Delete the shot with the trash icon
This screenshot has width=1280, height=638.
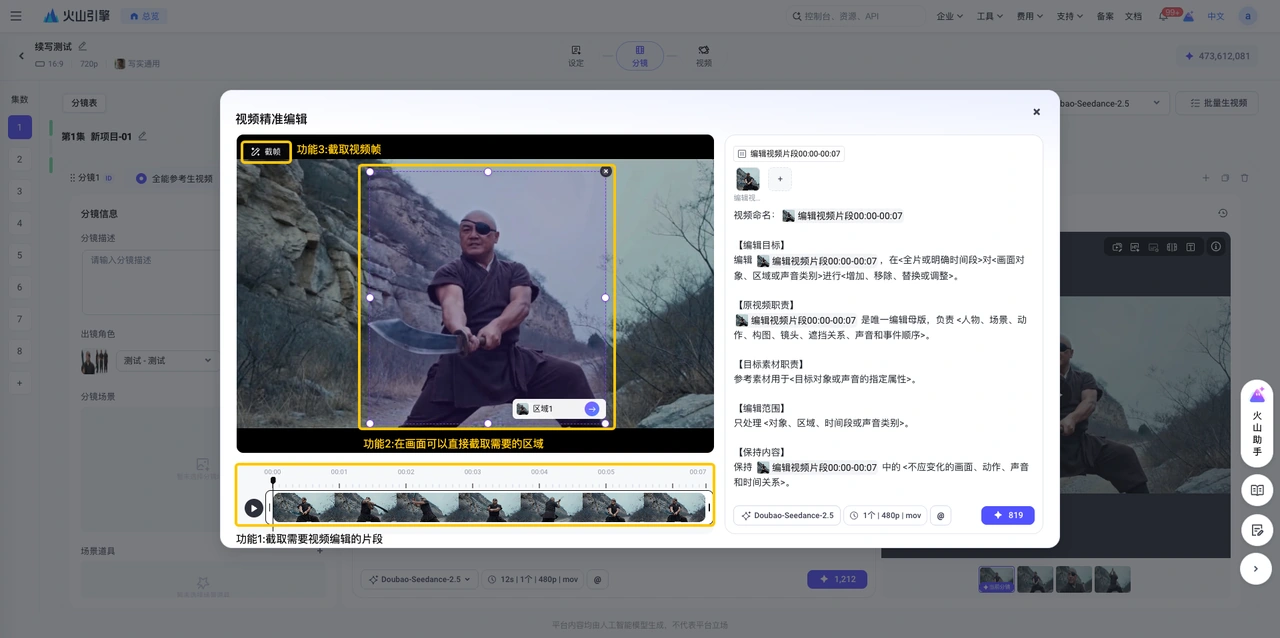click(x=1245, y=178)
